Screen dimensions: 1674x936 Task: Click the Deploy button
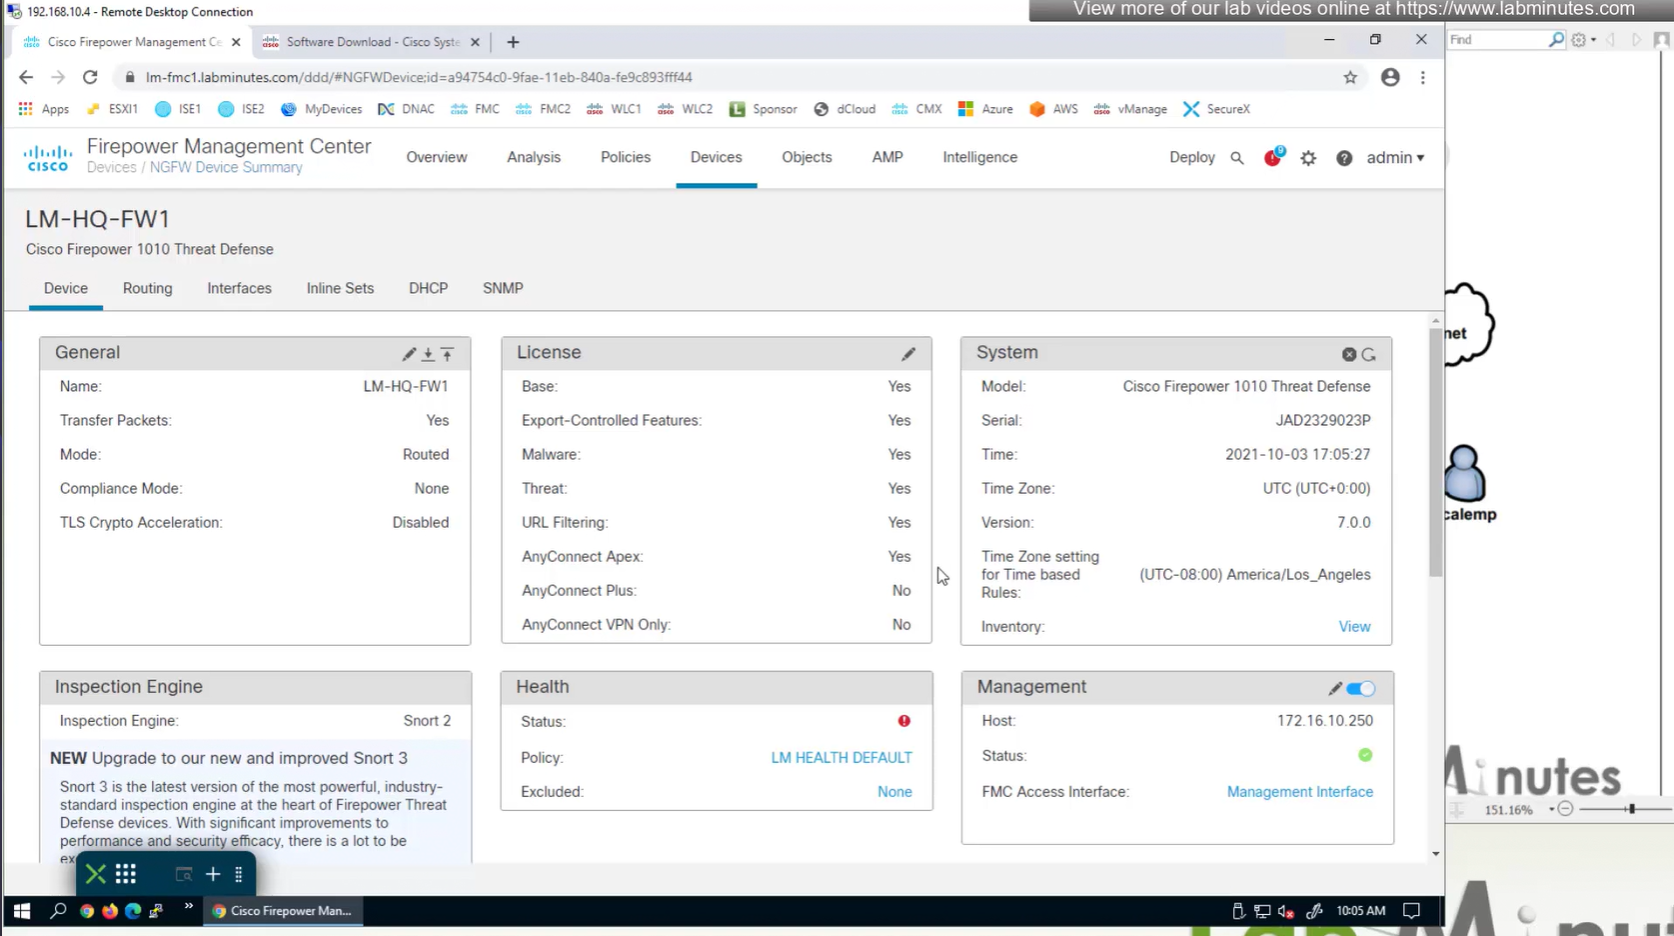click(x=1192, y=157)
